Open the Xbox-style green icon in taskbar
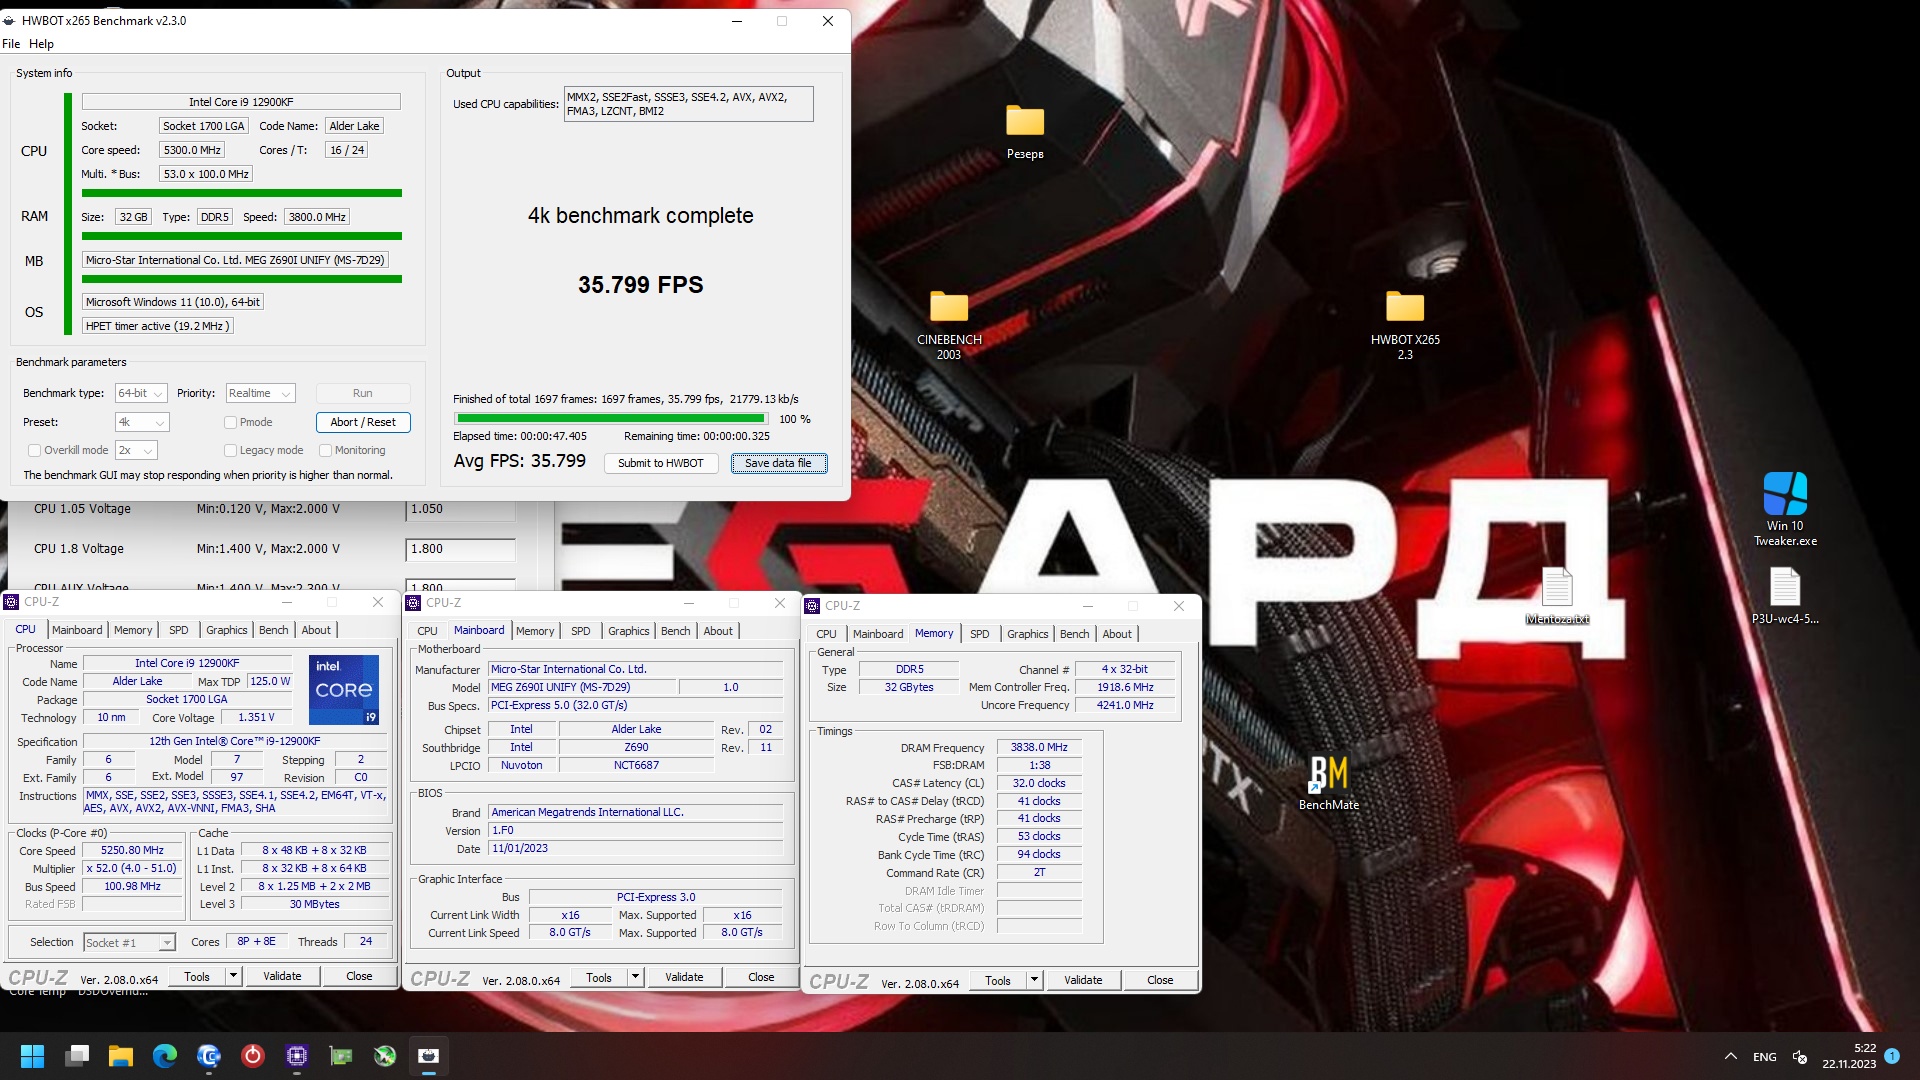Viewport: 1920px width, 1080px height. 385,1056
